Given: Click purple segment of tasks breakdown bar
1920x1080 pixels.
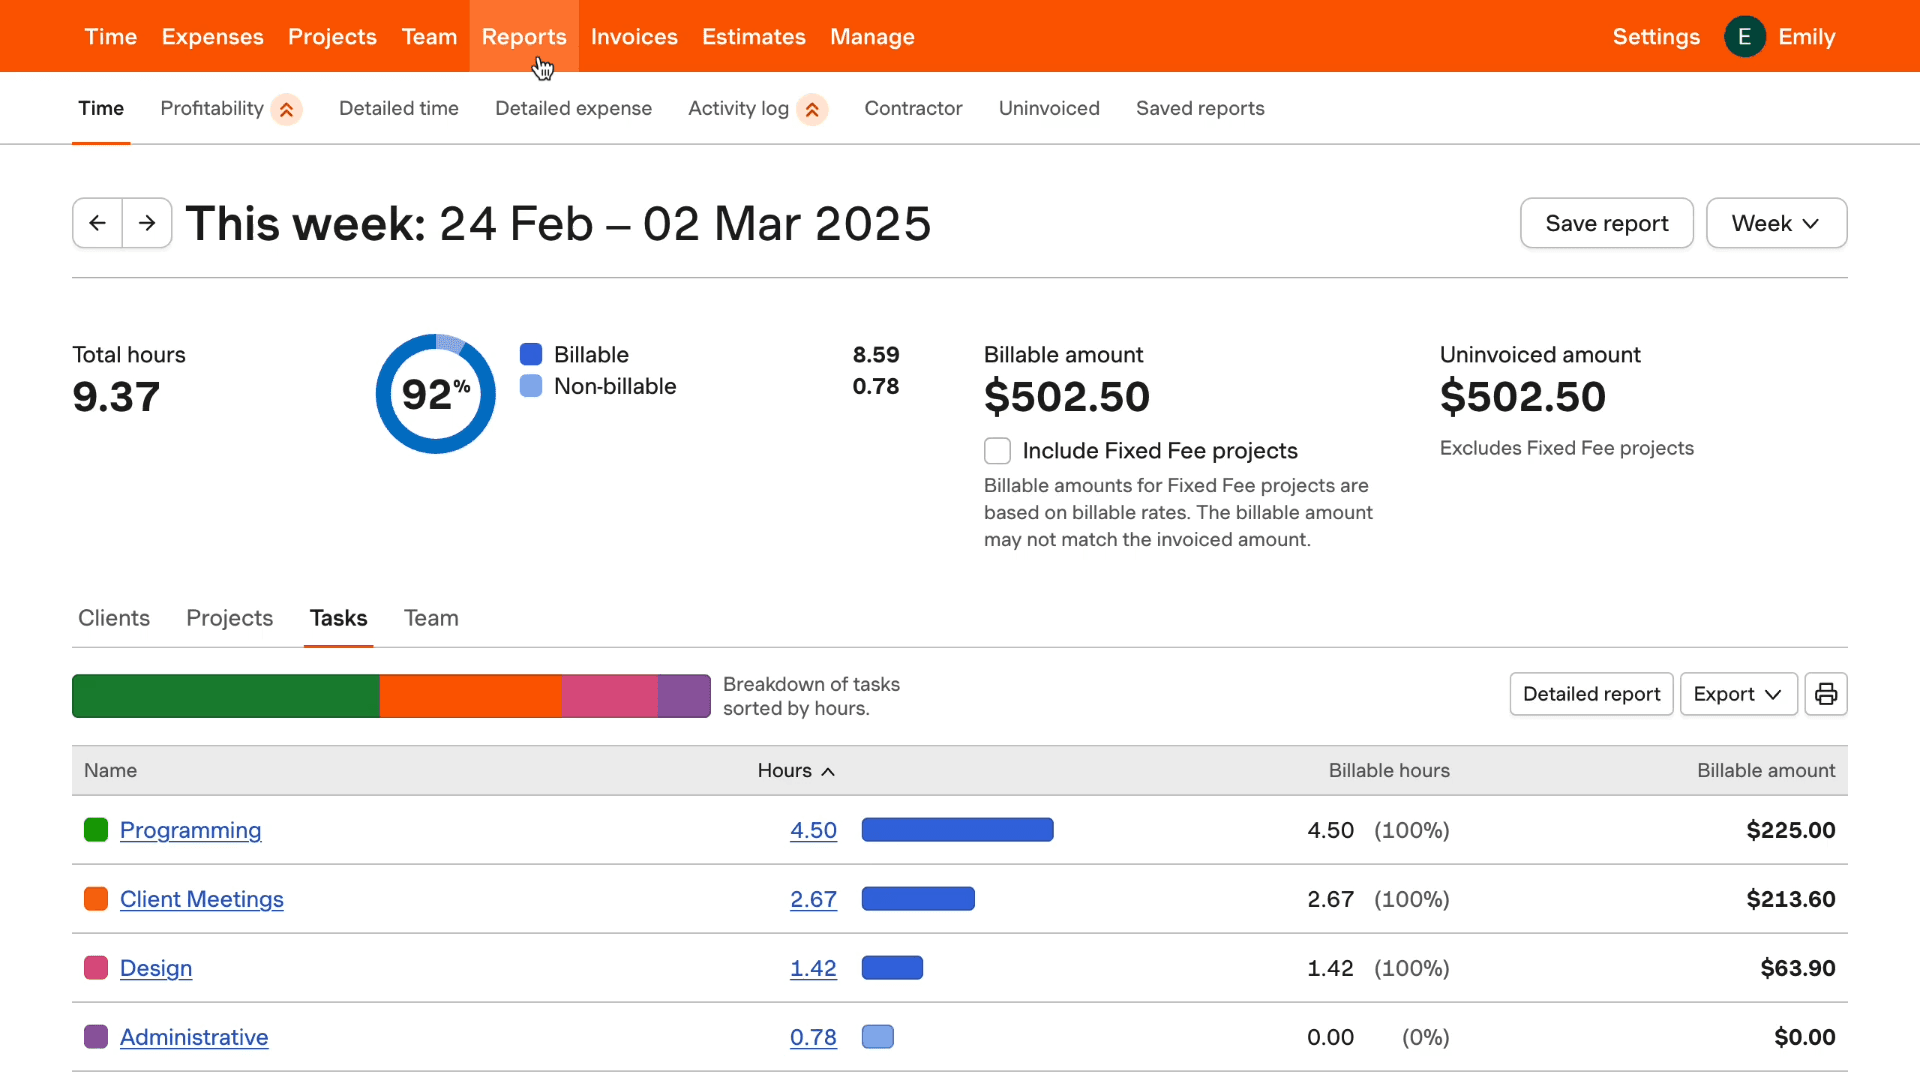Looking at the screenshot, I should (x=684, y=696).
